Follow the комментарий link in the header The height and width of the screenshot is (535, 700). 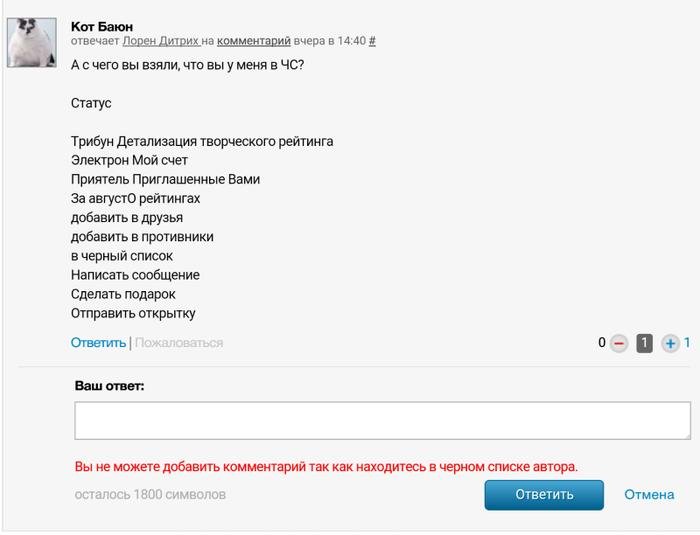253,41
